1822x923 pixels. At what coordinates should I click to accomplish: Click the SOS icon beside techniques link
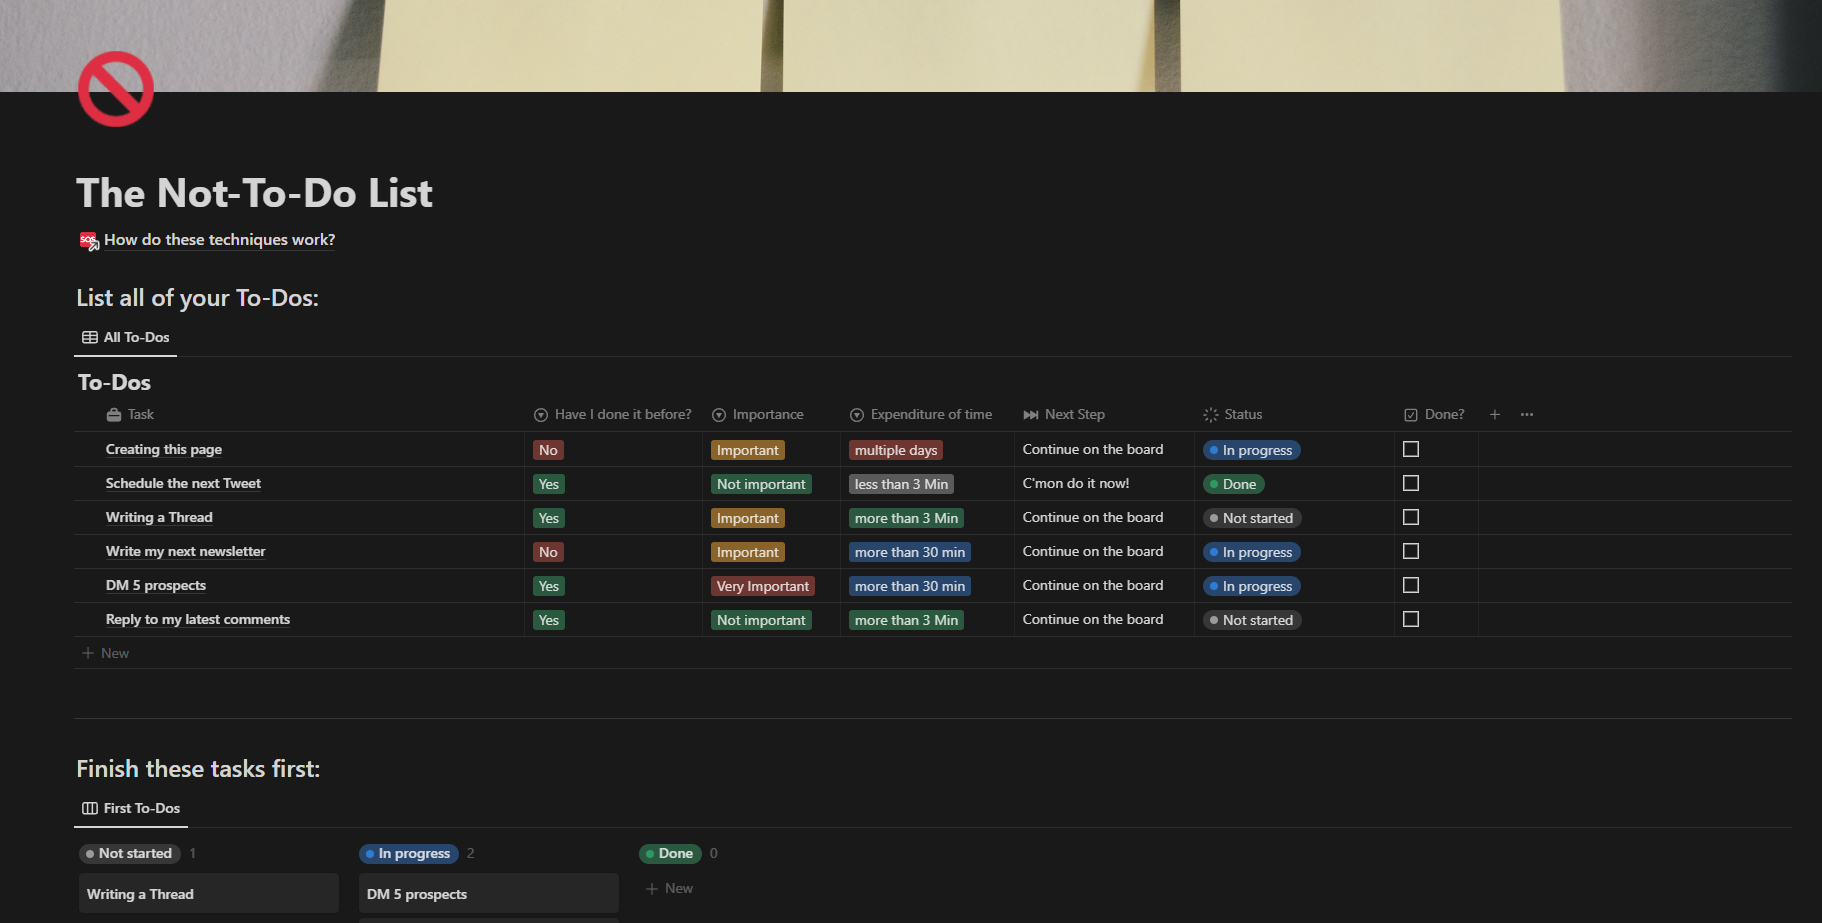[x=89, y=240]
